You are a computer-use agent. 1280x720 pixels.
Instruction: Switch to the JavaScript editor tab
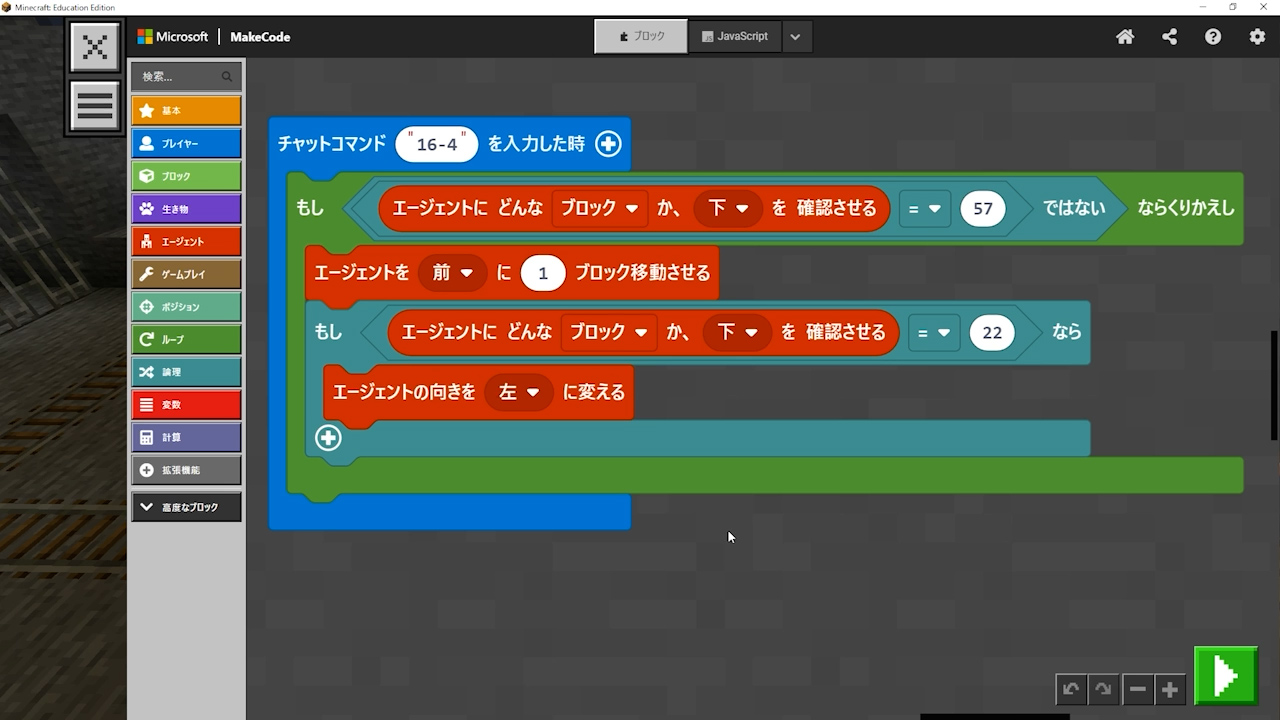[734, 36]
